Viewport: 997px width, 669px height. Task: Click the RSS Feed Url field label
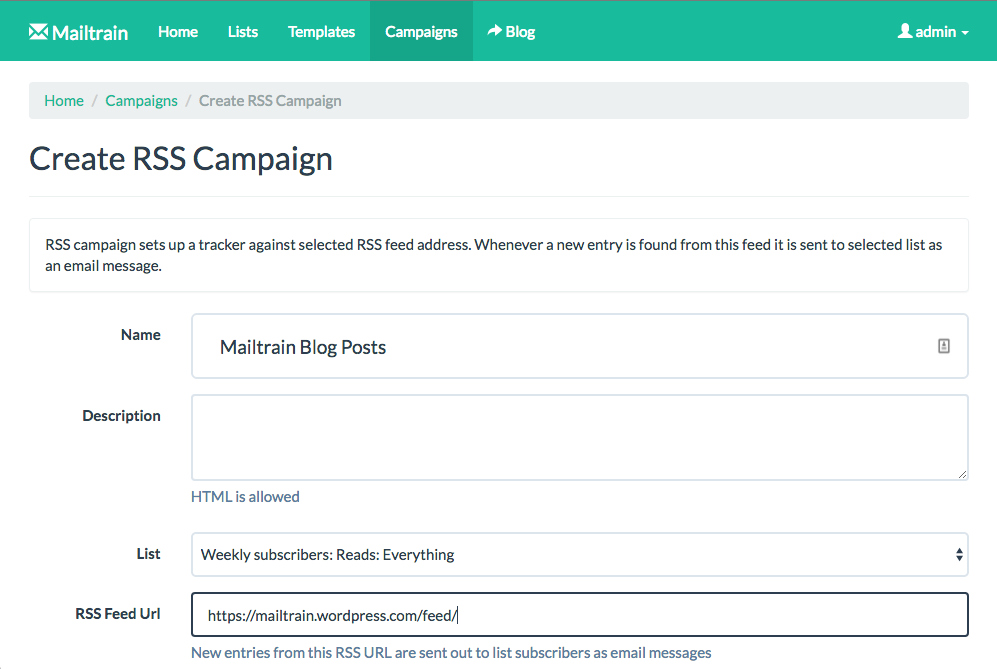tap(118, 613)
